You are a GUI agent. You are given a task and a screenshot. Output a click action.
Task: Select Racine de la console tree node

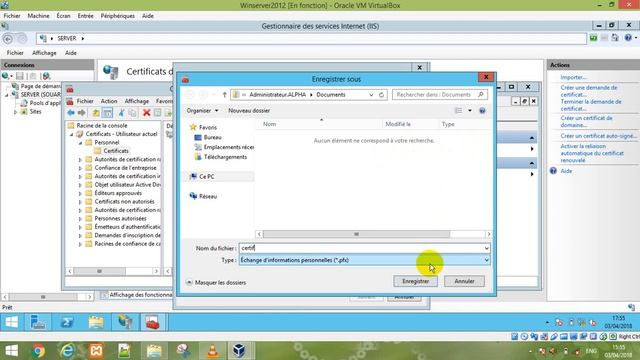coord(102,126)
